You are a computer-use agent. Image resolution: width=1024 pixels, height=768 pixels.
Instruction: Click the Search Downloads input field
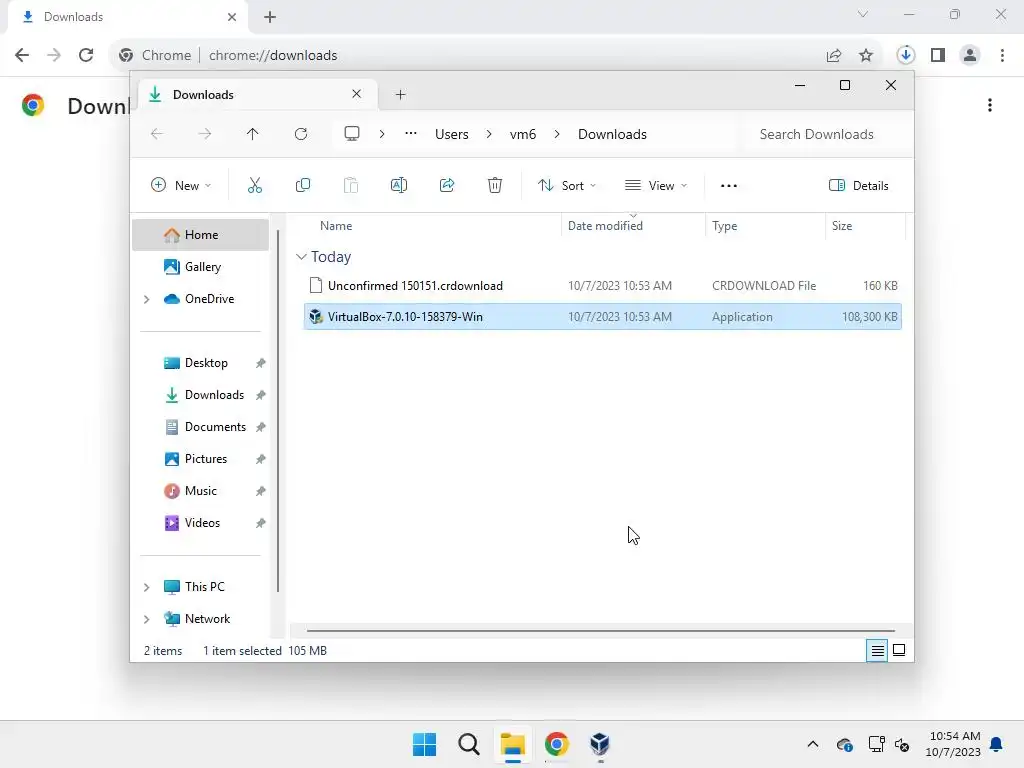tap(825, 134)
